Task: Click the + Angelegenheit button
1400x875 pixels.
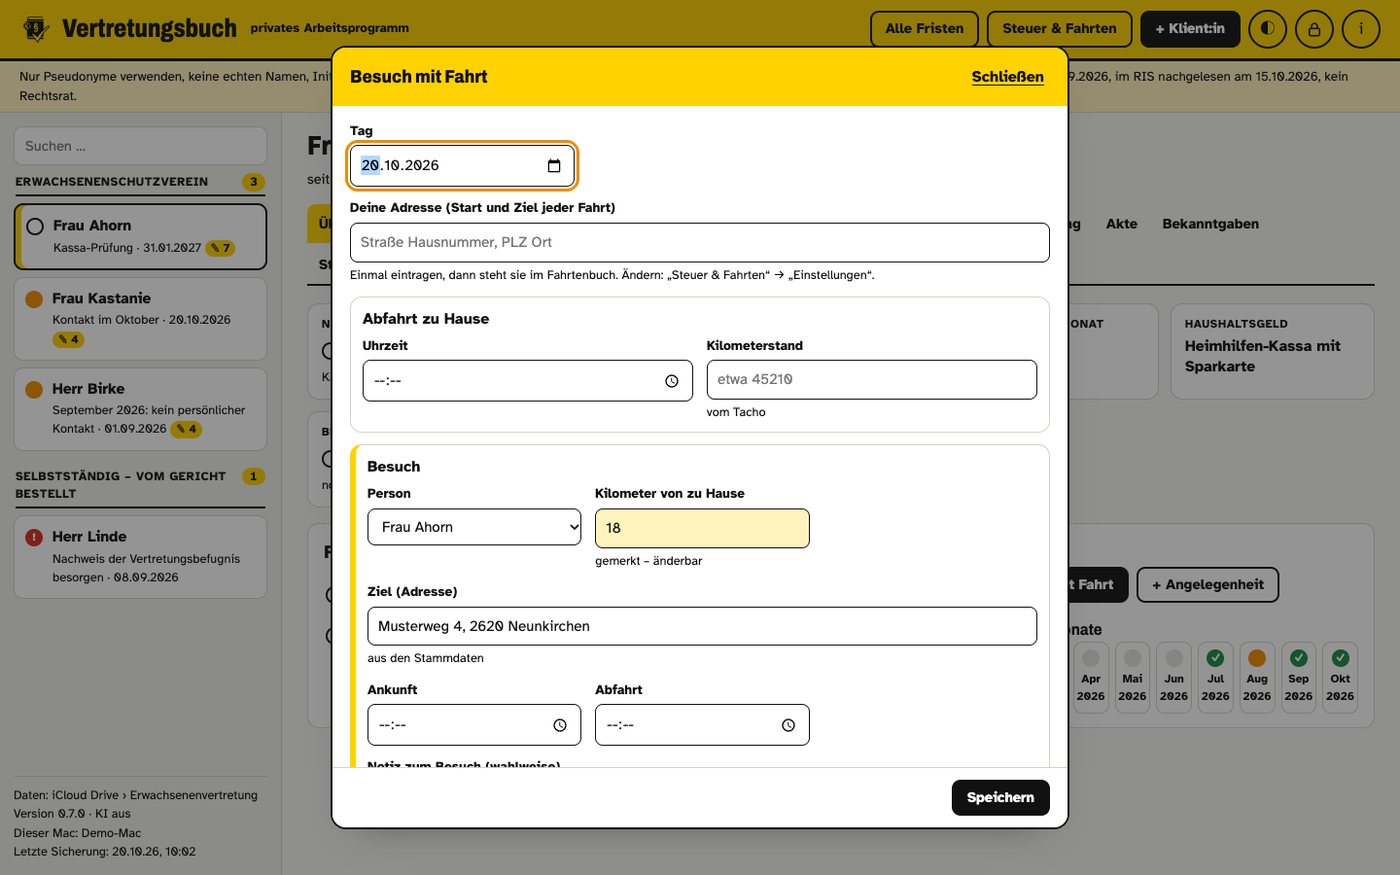Action: (x=1208, y=585)
